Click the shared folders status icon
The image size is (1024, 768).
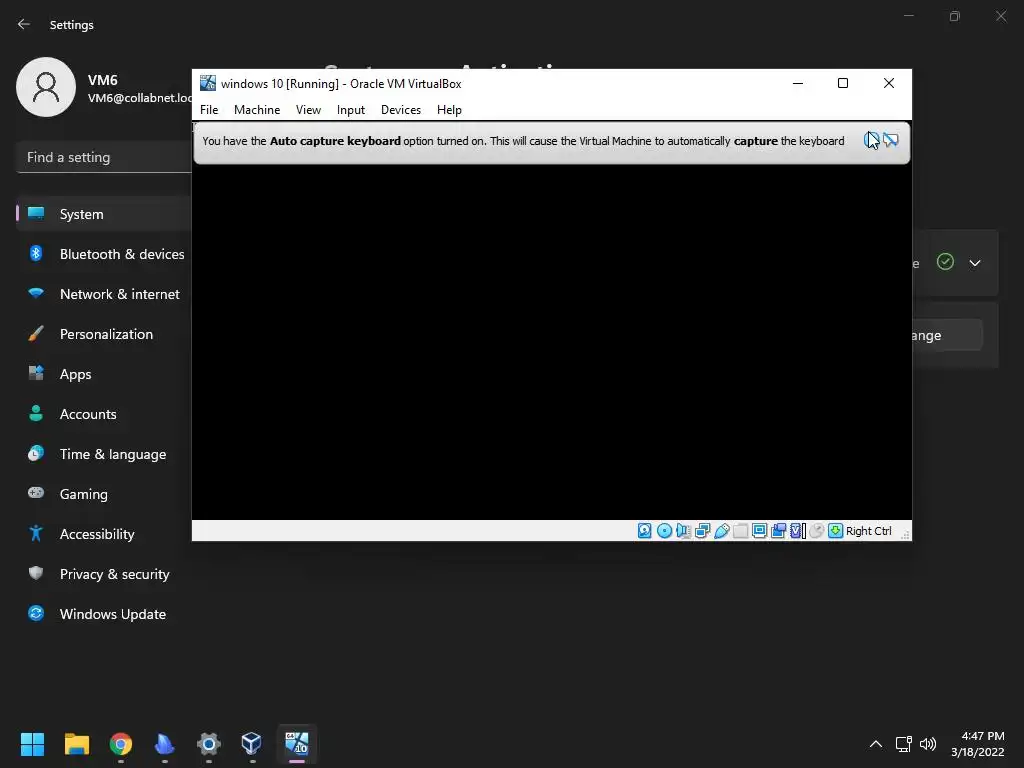(x=741, y=531)
